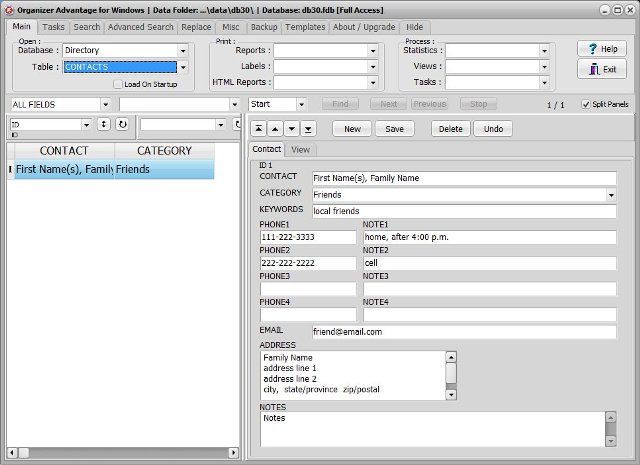This screenshot has height=465, width=640.
Task: Click ADDRESS box scroll down arrow
Action: [451, 395]
